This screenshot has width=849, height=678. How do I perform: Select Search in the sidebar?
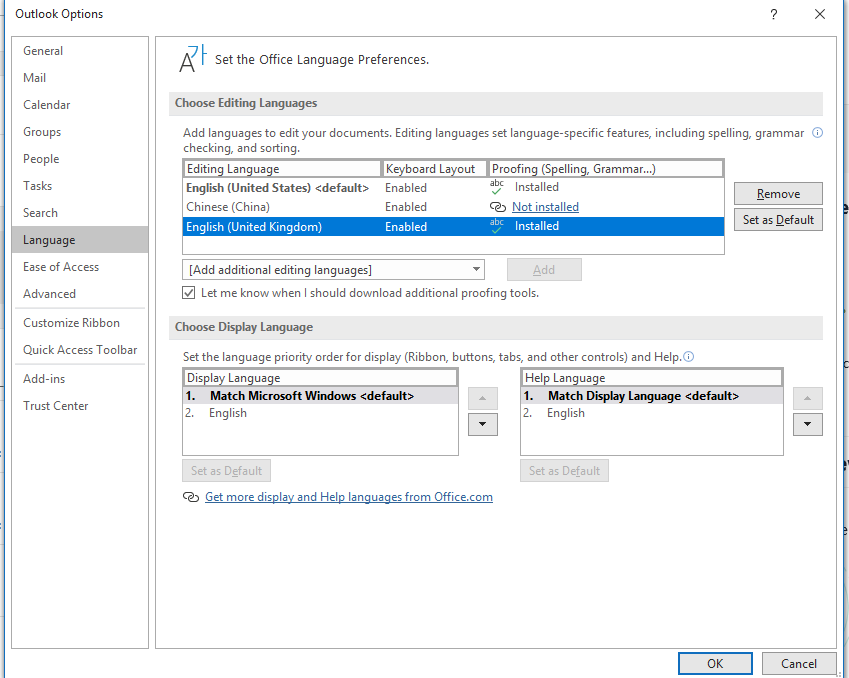[x=80, y=213]
